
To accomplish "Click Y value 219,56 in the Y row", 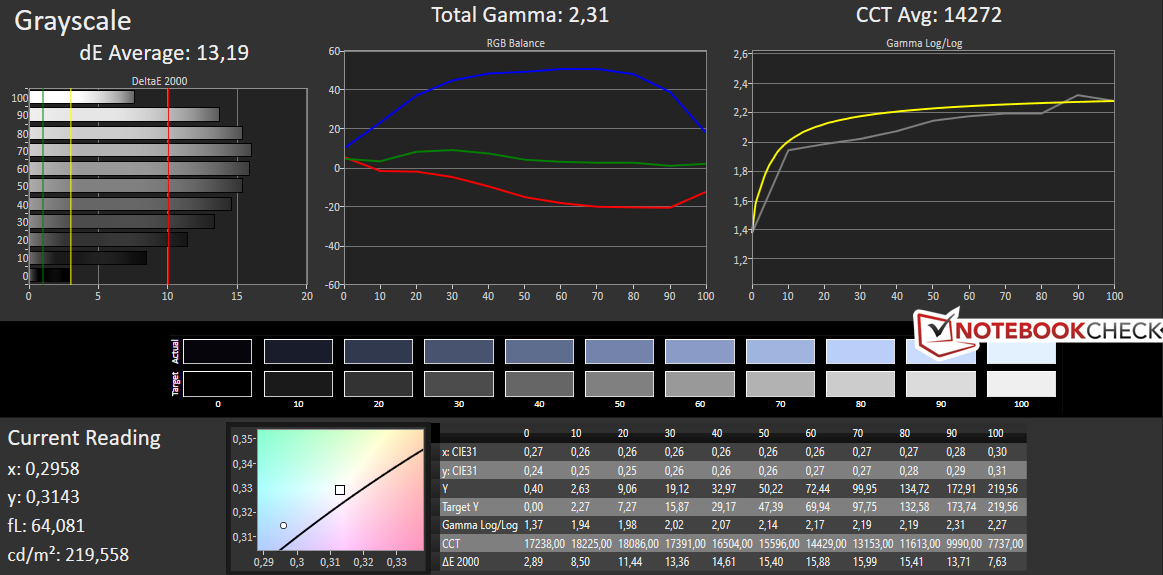I will point(1002,487).
